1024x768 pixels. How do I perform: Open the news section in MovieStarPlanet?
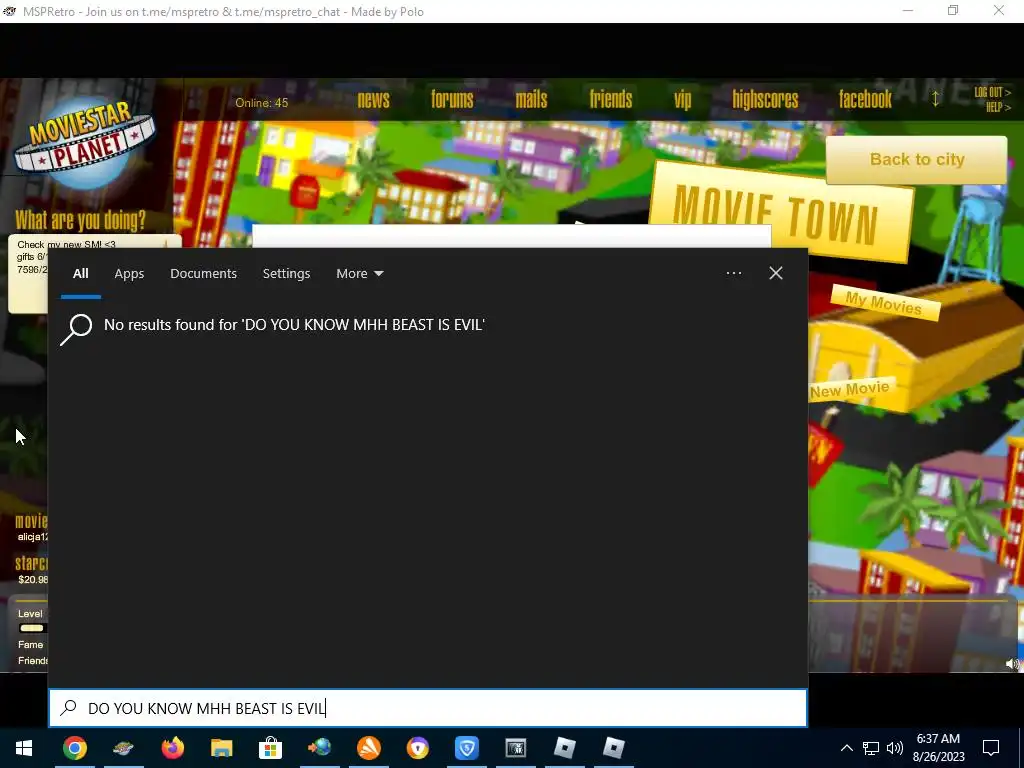(x=374, y=99)
